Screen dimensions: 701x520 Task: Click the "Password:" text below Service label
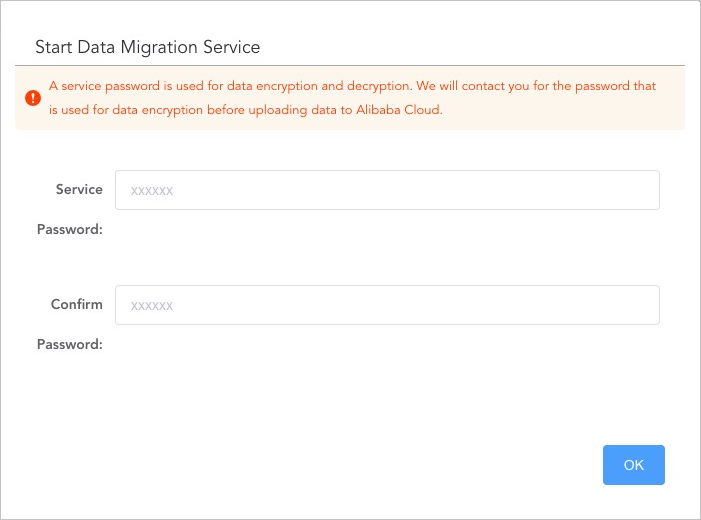pos(70,229)
